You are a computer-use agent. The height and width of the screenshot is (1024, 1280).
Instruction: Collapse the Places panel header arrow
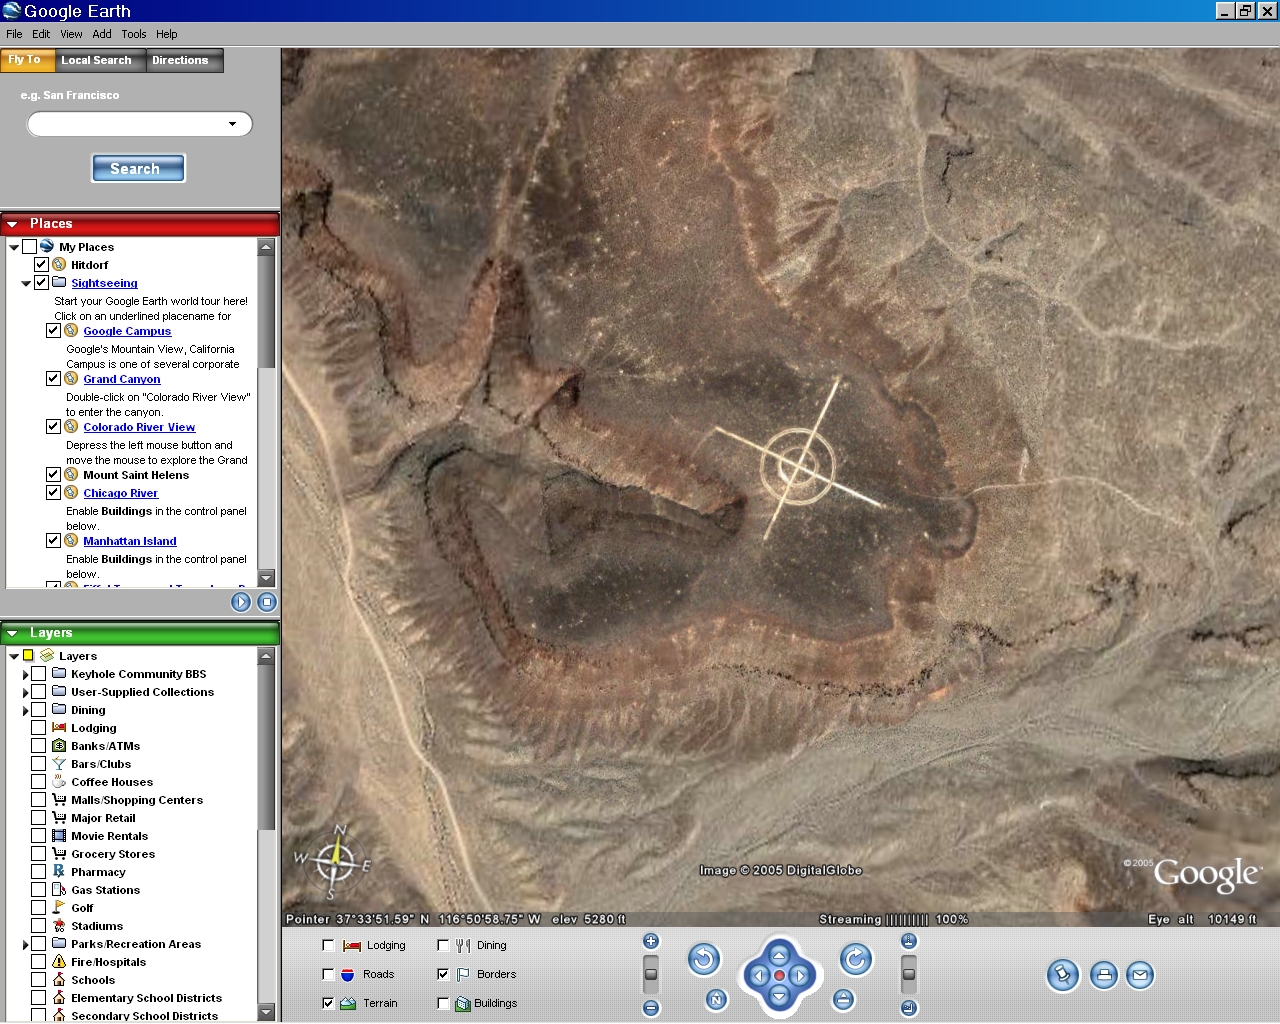(12, 224)
